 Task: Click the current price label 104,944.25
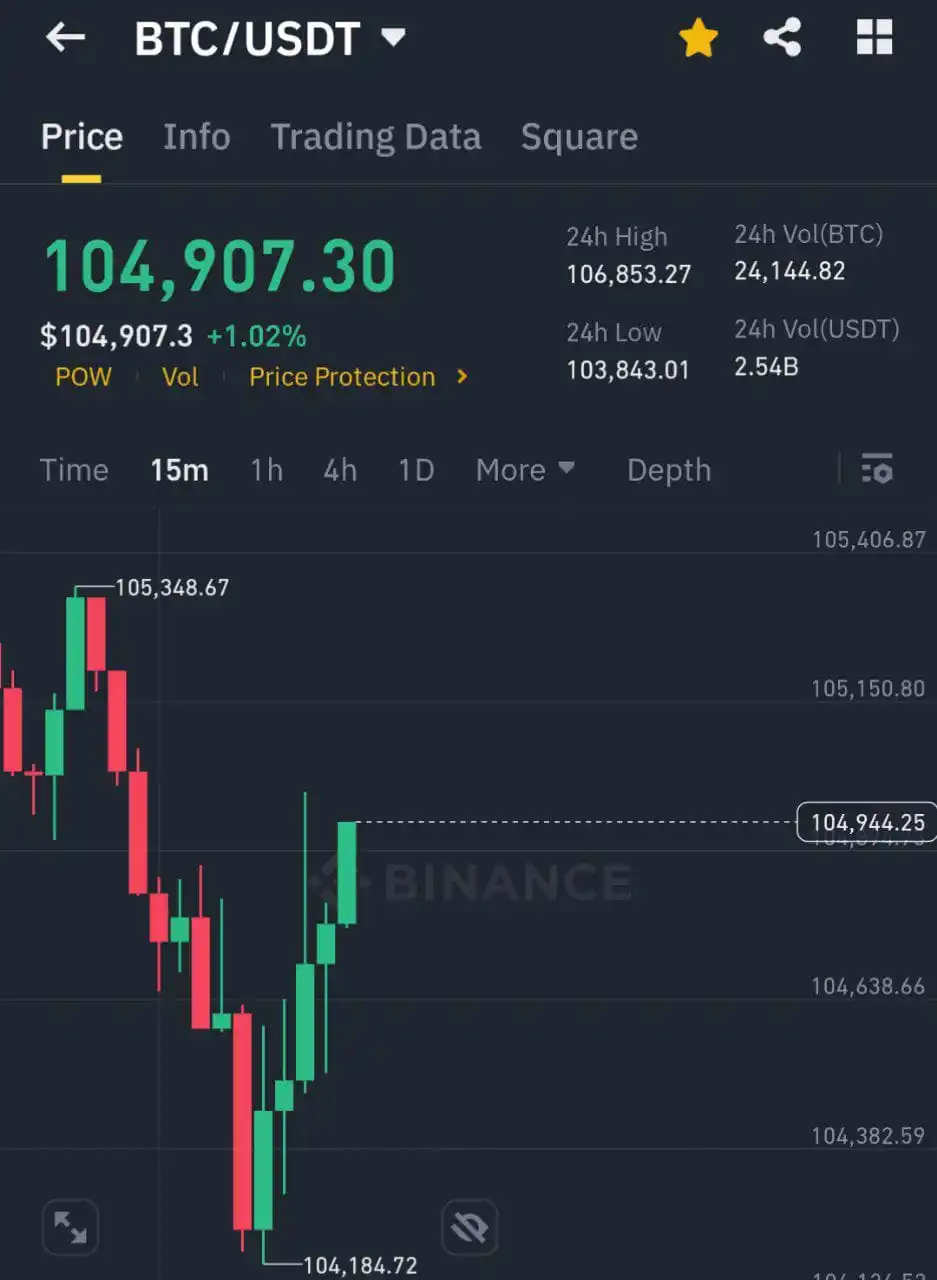tap(867, 823)
